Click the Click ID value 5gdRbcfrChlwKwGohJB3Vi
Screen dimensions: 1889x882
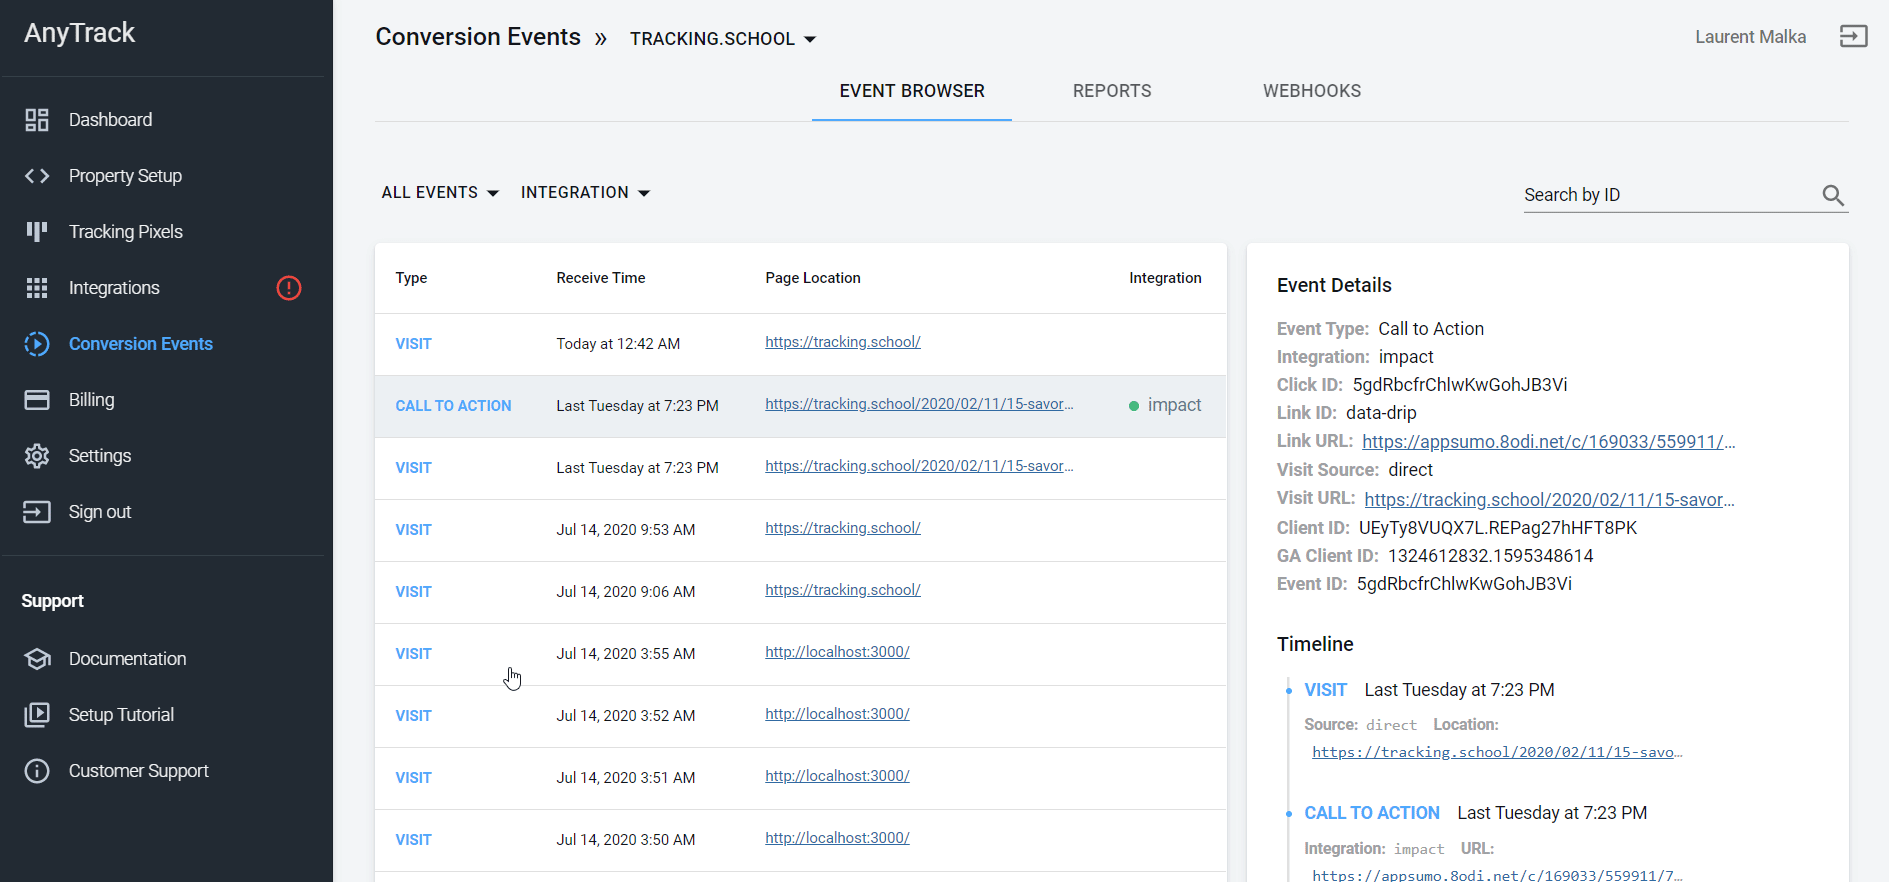click(1459, 385)
